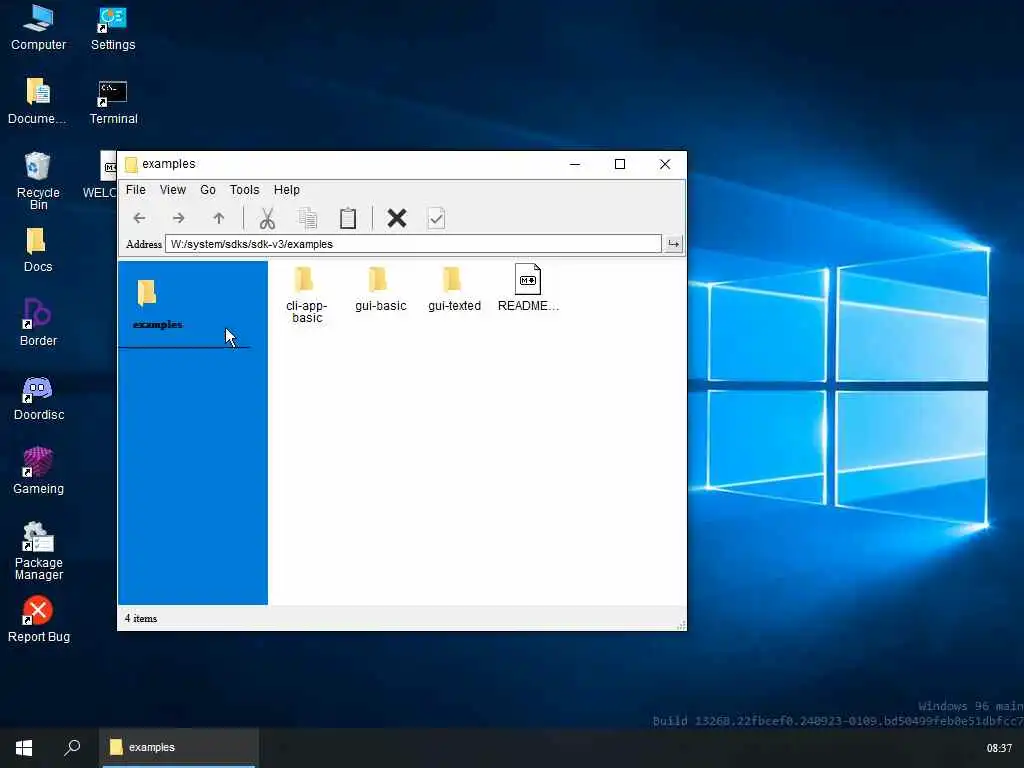Select the README markdown file
This screenshot has height=768, width=1024.
[x=528, y=289]
